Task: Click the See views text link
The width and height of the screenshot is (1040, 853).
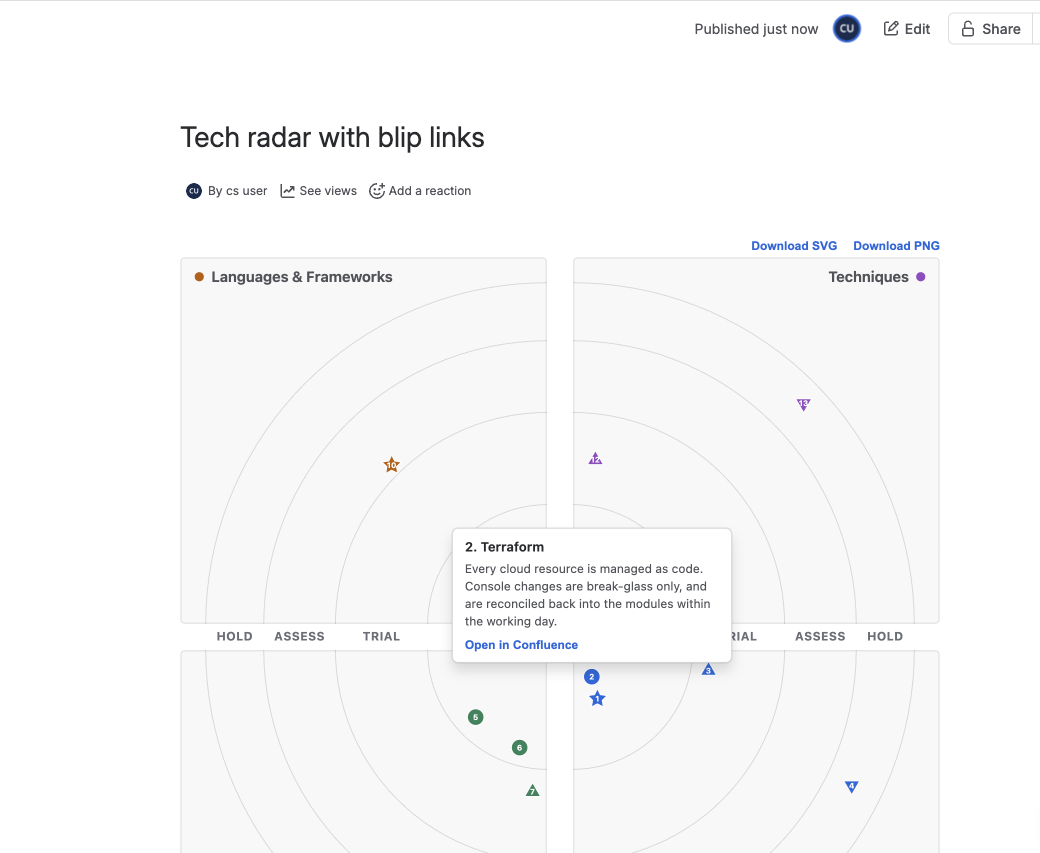Action: tap(328, 191)
